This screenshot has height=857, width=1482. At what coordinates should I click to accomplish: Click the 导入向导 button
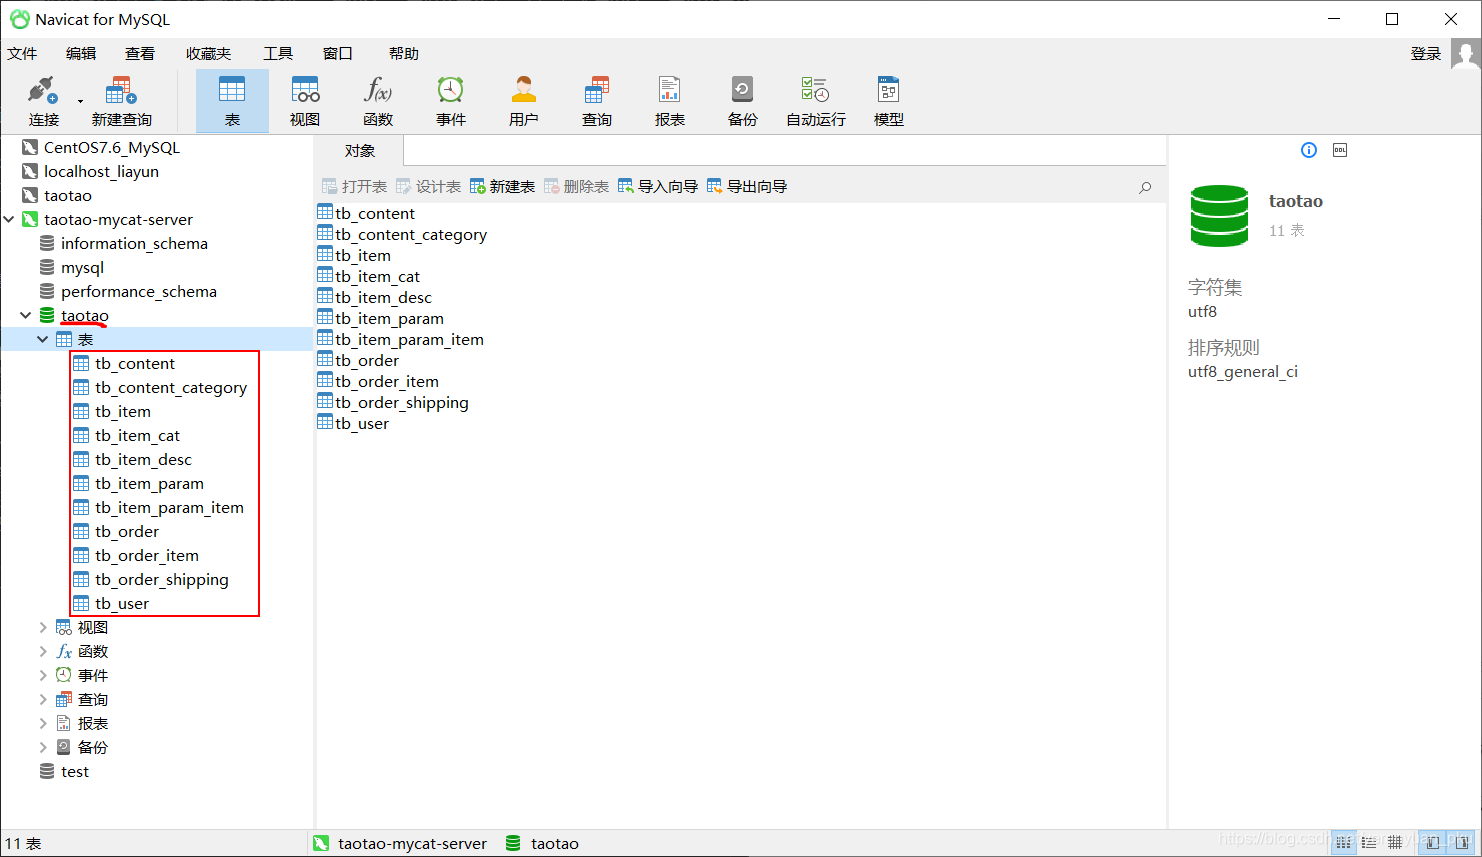pyautogui.click(x=658, y=186)
